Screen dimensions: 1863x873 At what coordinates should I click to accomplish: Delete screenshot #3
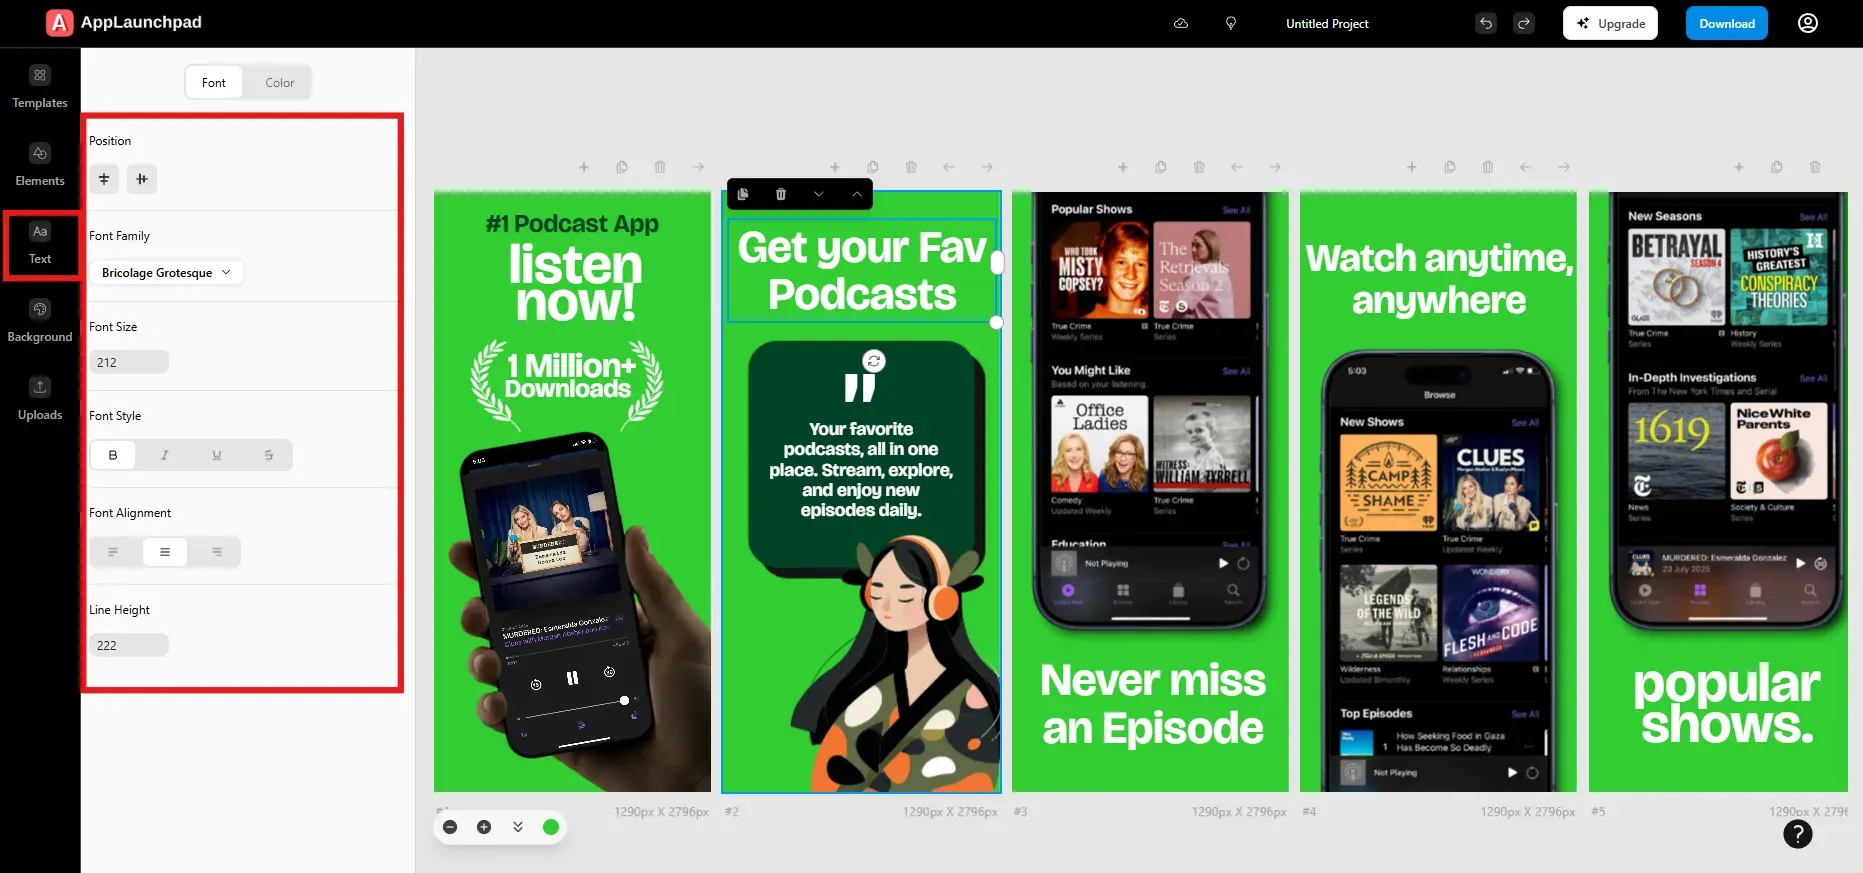(1199, 167)
